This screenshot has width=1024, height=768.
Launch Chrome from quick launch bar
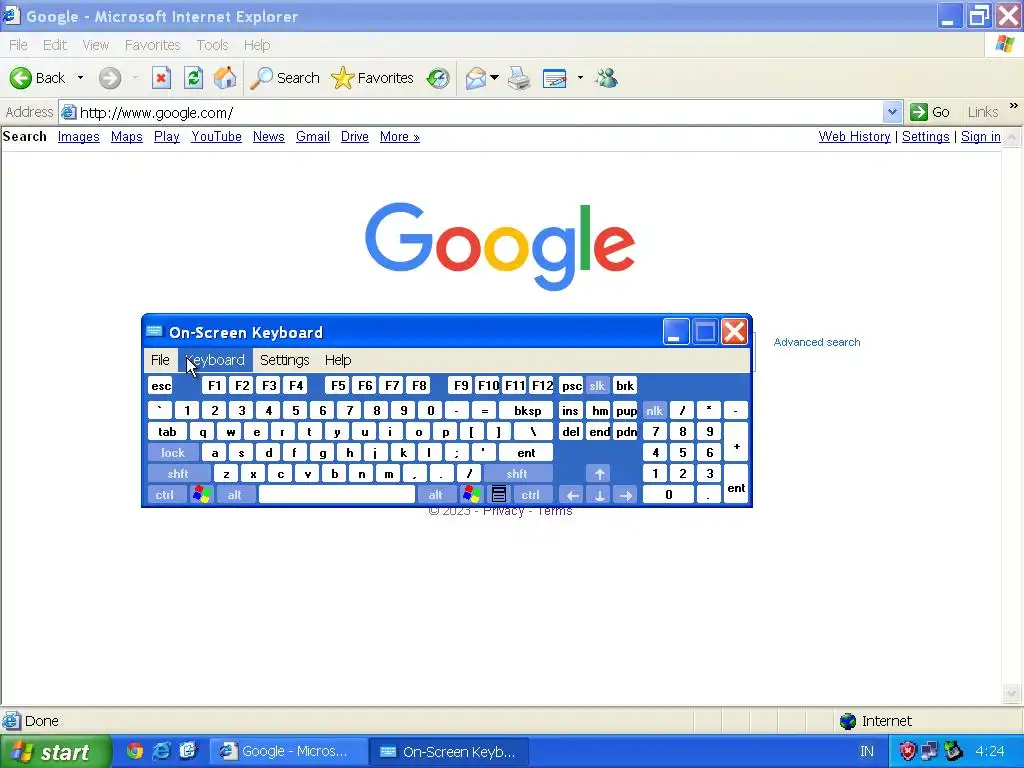[135, 751]
